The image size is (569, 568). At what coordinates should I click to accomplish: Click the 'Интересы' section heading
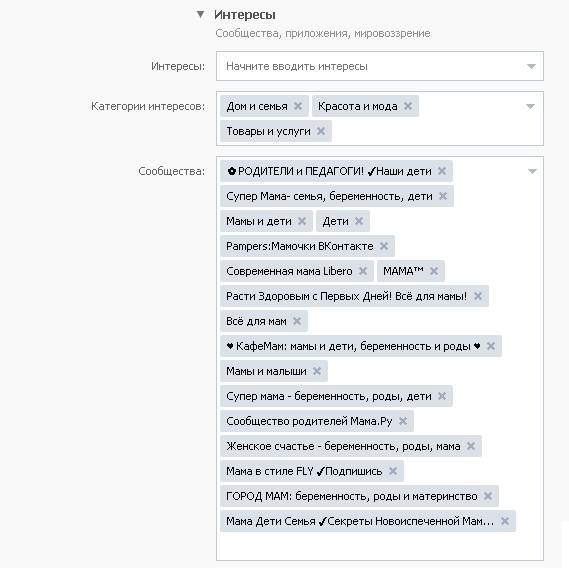[245, 15]
